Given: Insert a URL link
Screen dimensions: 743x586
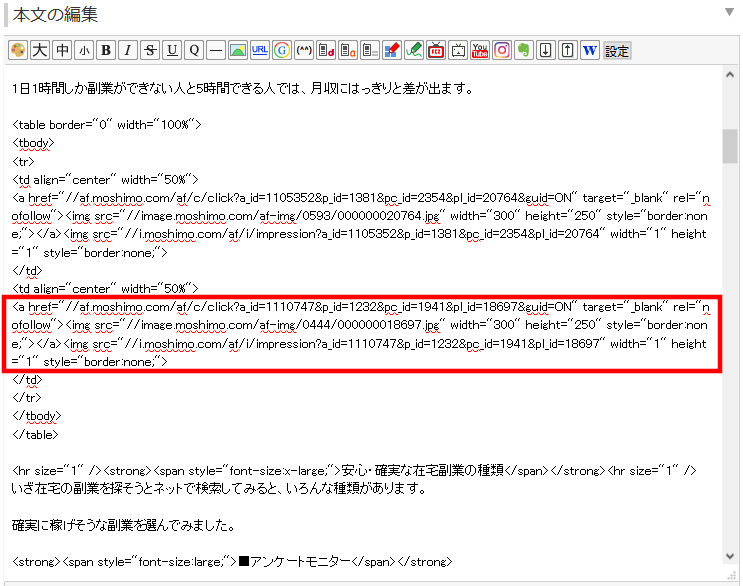Looking at the screenshot, I should click(x=260, y=50).
